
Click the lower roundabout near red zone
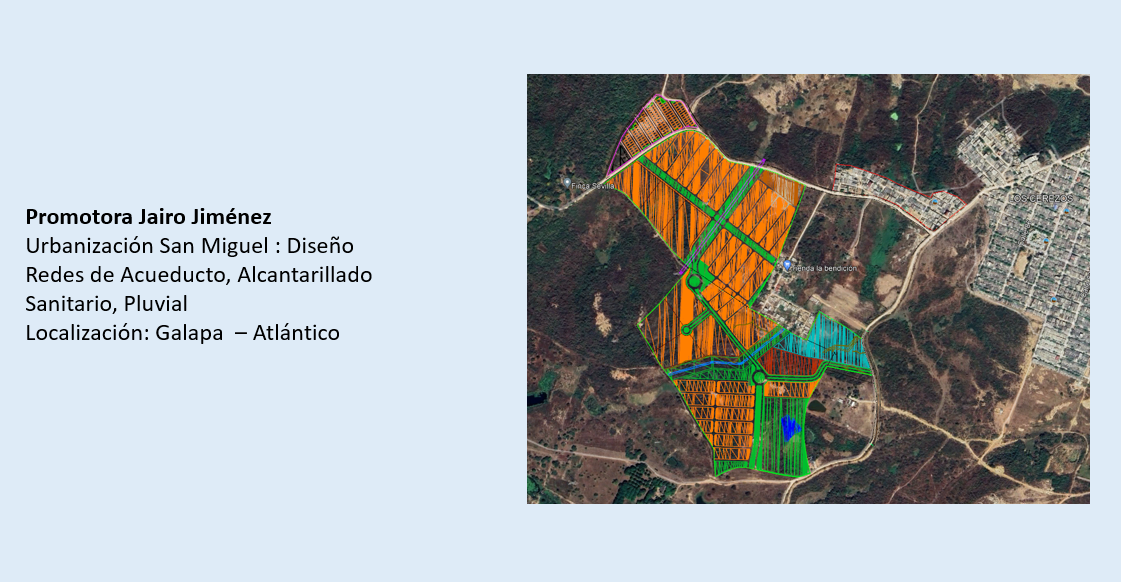(759, 376)
